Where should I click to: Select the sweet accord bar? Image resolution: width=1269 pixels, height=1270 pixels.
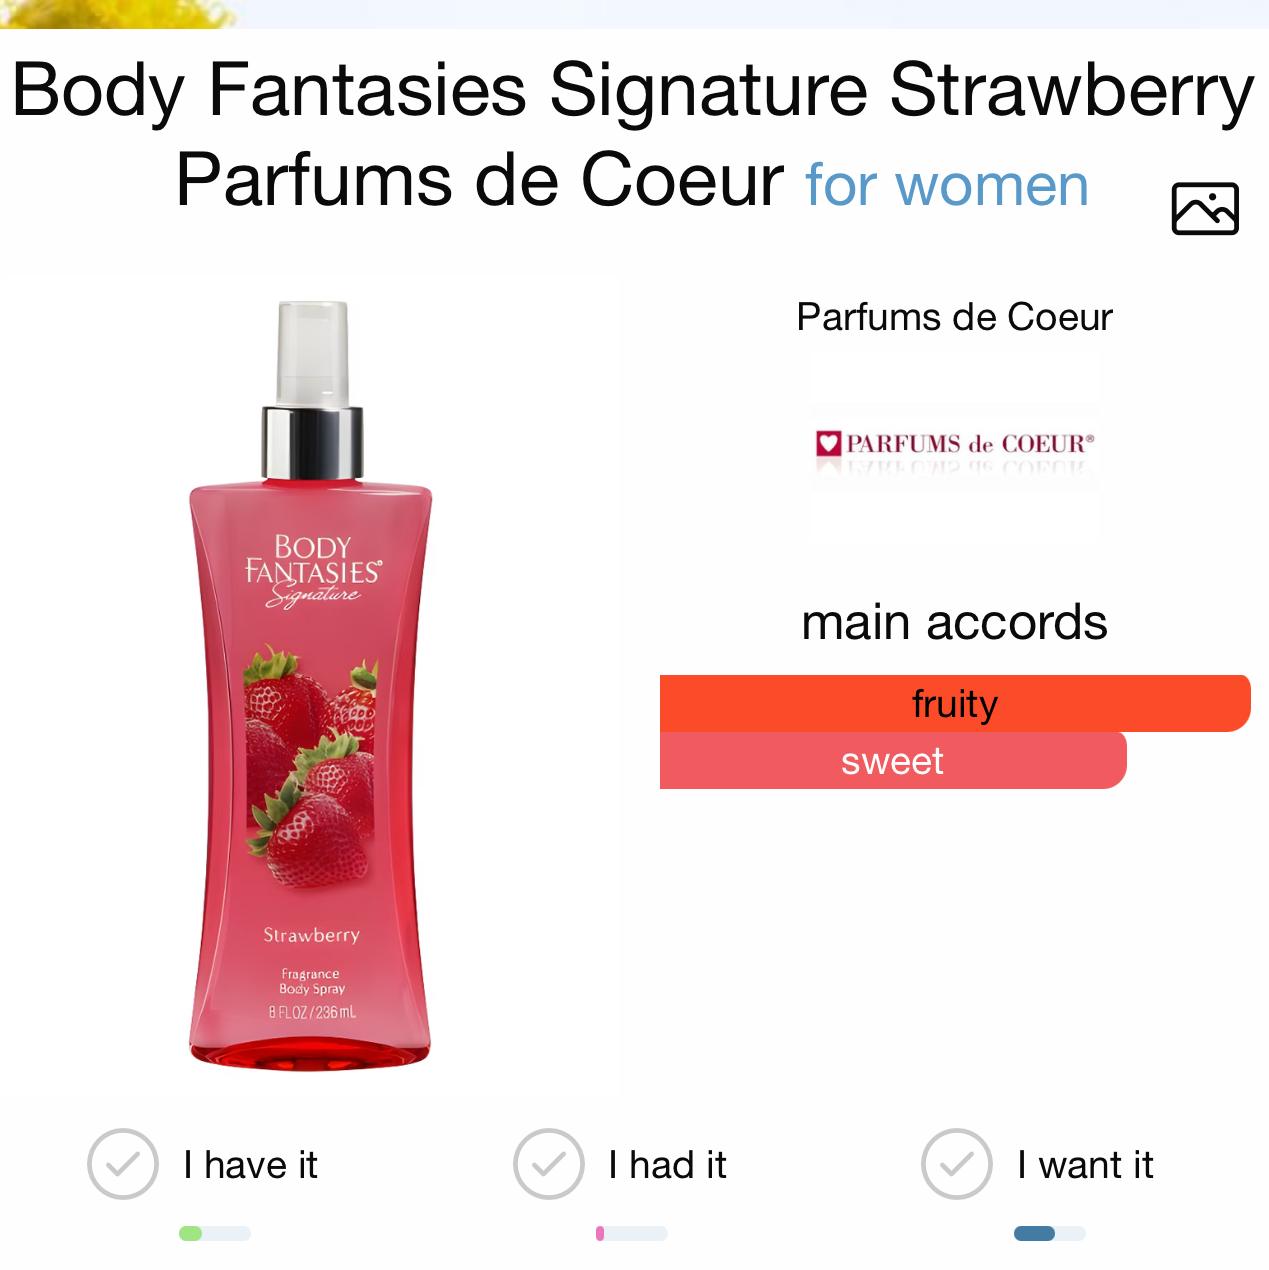[x=893, y=761]
